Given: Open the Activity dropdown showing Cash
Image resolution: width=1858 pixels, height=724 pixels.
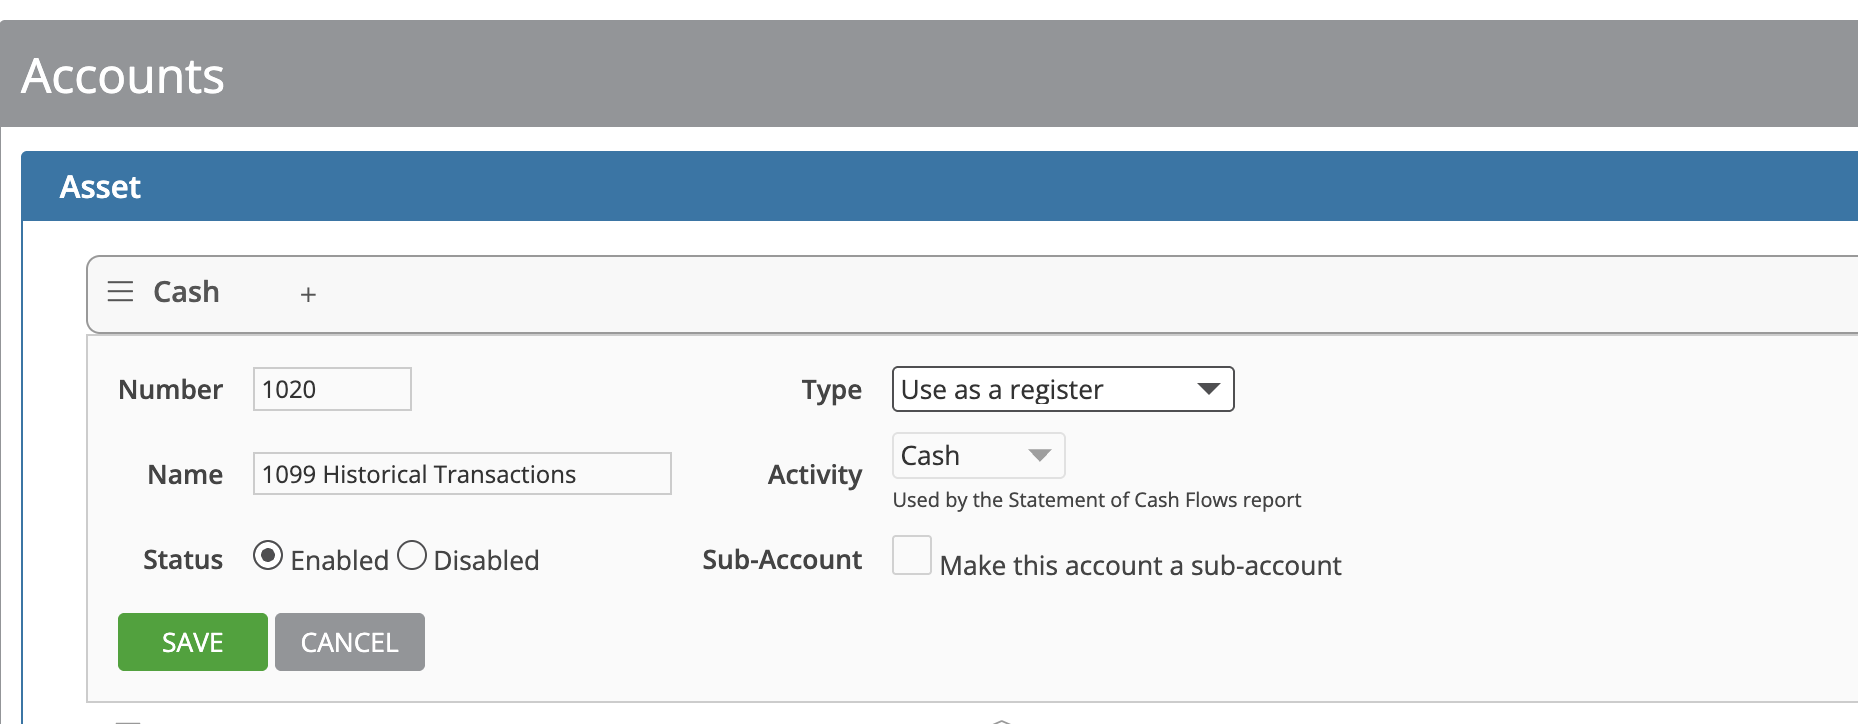Looking at the screenshot, I should coord(978,456).
